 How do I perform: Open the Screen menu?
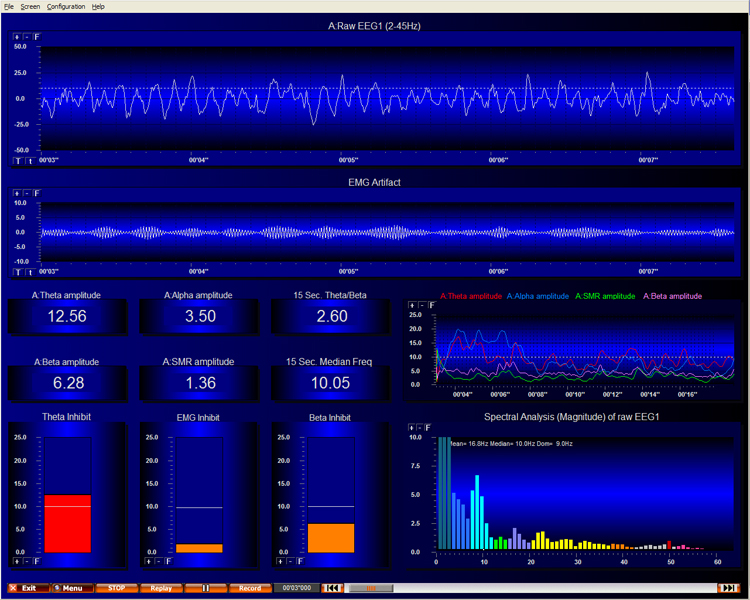point(30,6)
